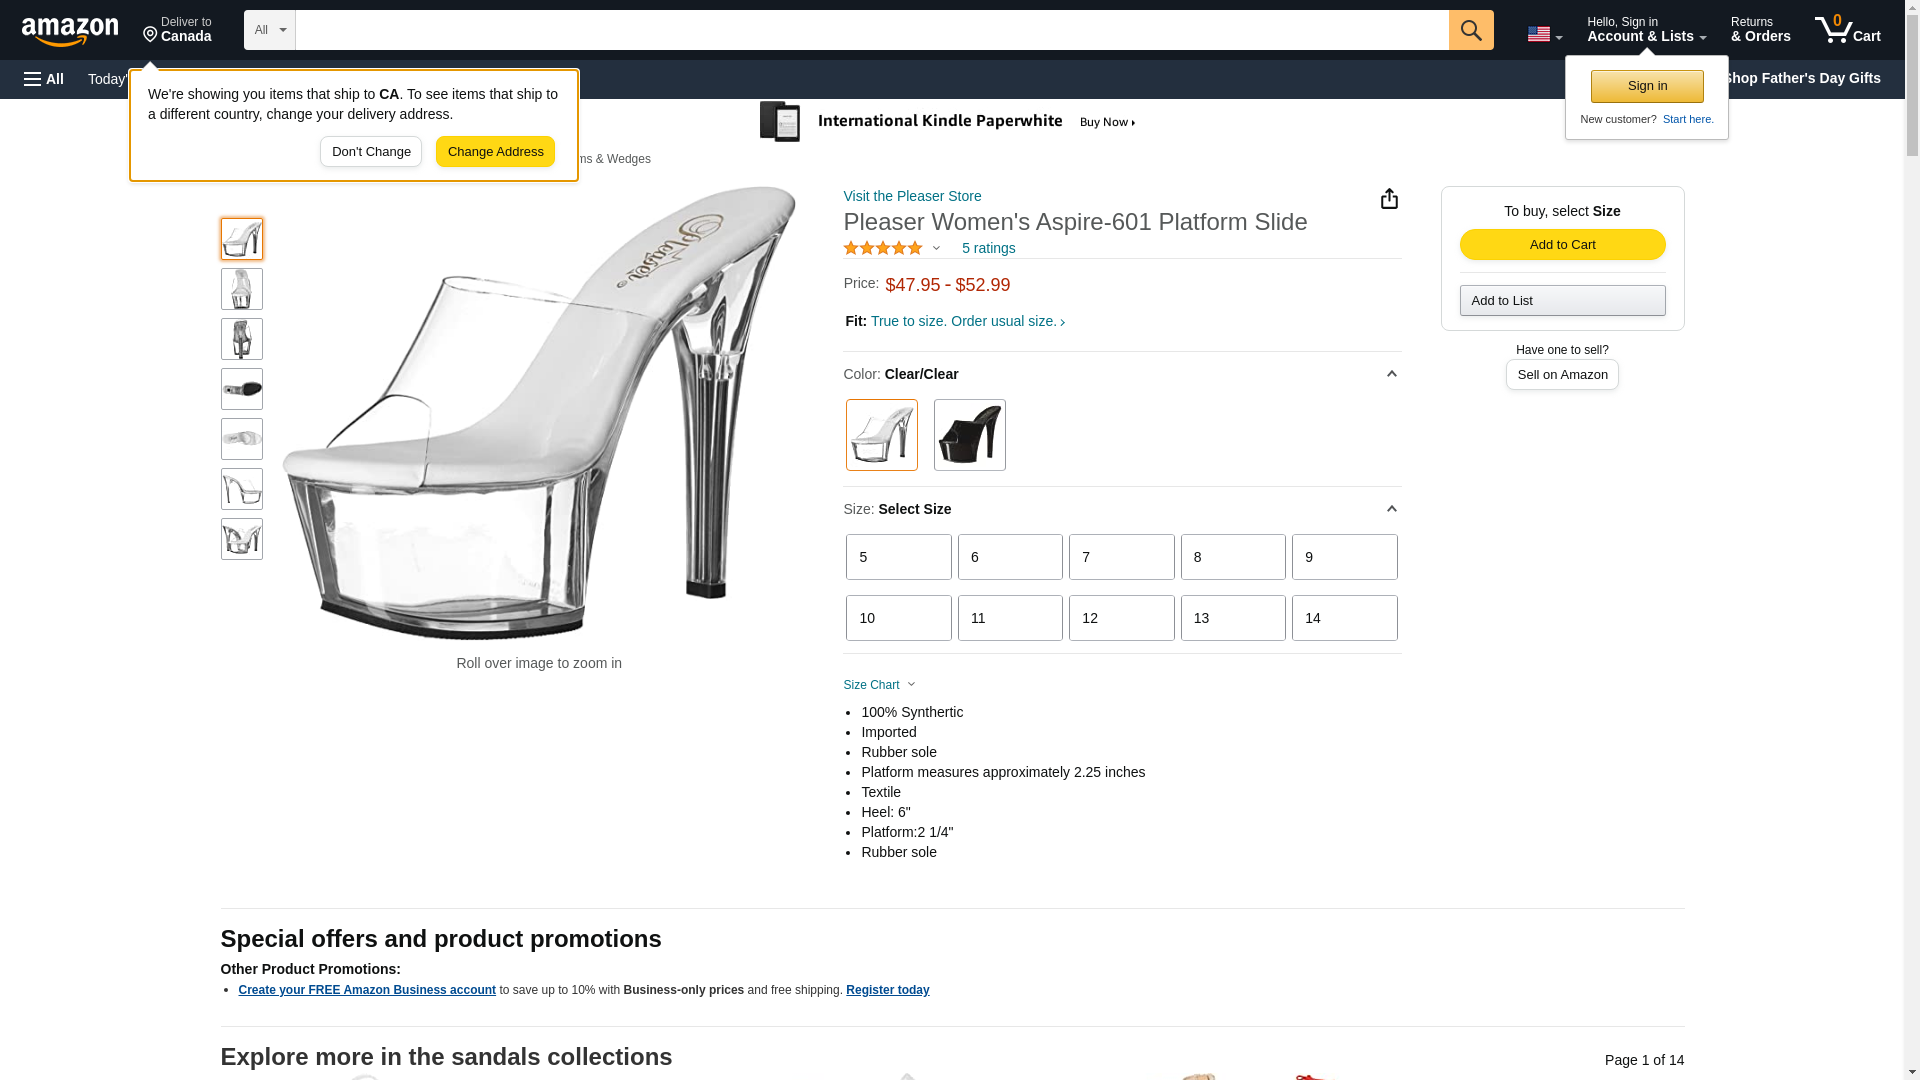Expand the Size Chart
Image resolution: width=1920 pixels, height=1080 pixels.
[879, 685]
